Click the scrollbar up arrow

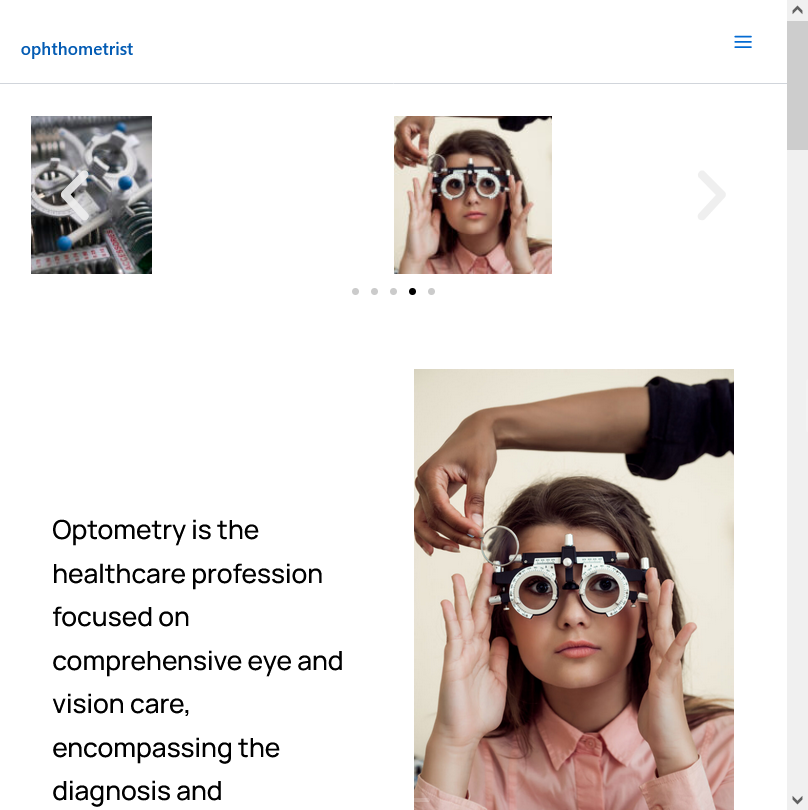click(x=797, y=10)
